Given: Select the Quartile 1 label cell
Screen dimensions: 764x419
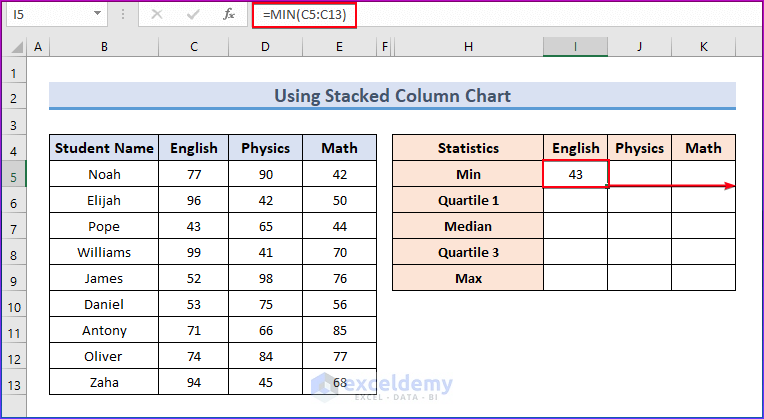Looking at the screenshot, I should click(468, 200).
